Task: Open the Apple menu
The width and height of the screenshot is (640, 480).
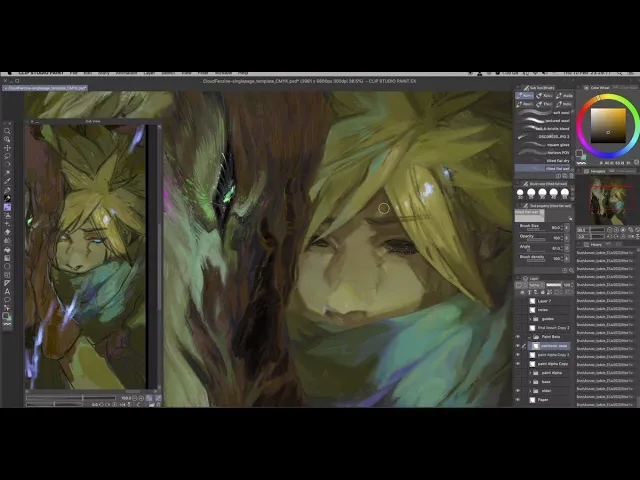Action: point(9,73)
